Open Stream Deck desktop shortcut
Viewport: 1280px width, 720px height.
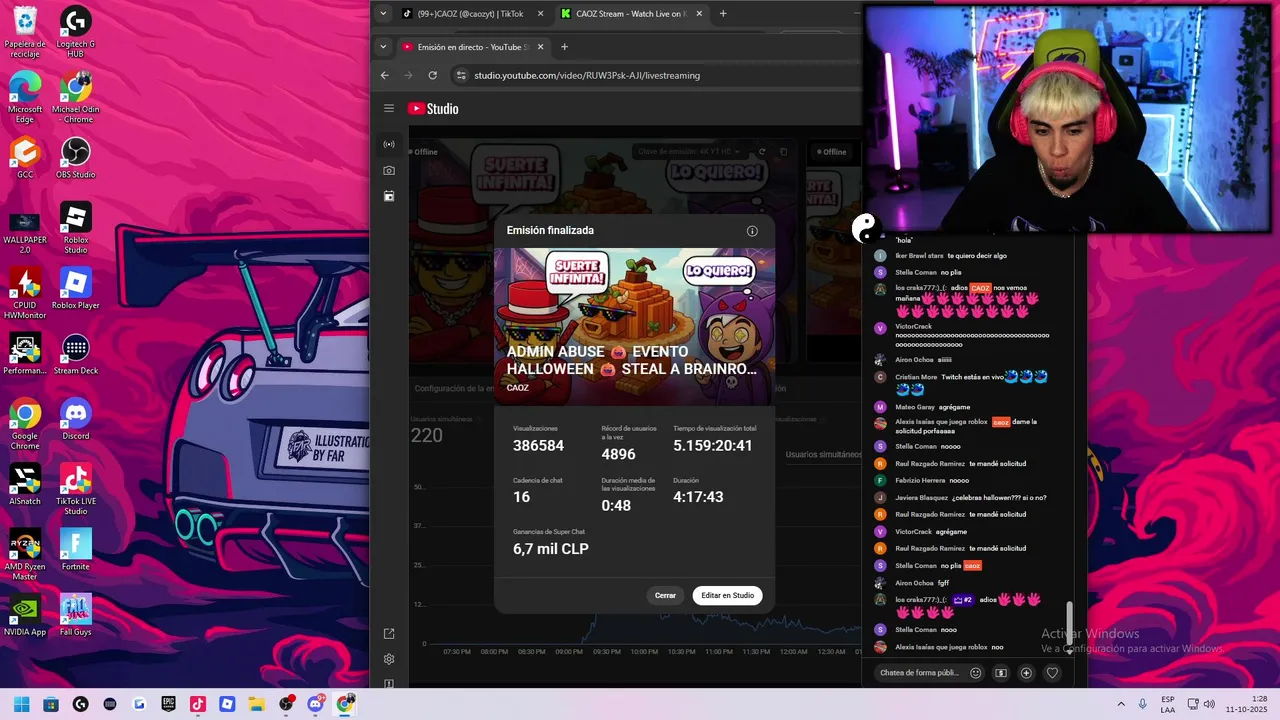(75, 354)
